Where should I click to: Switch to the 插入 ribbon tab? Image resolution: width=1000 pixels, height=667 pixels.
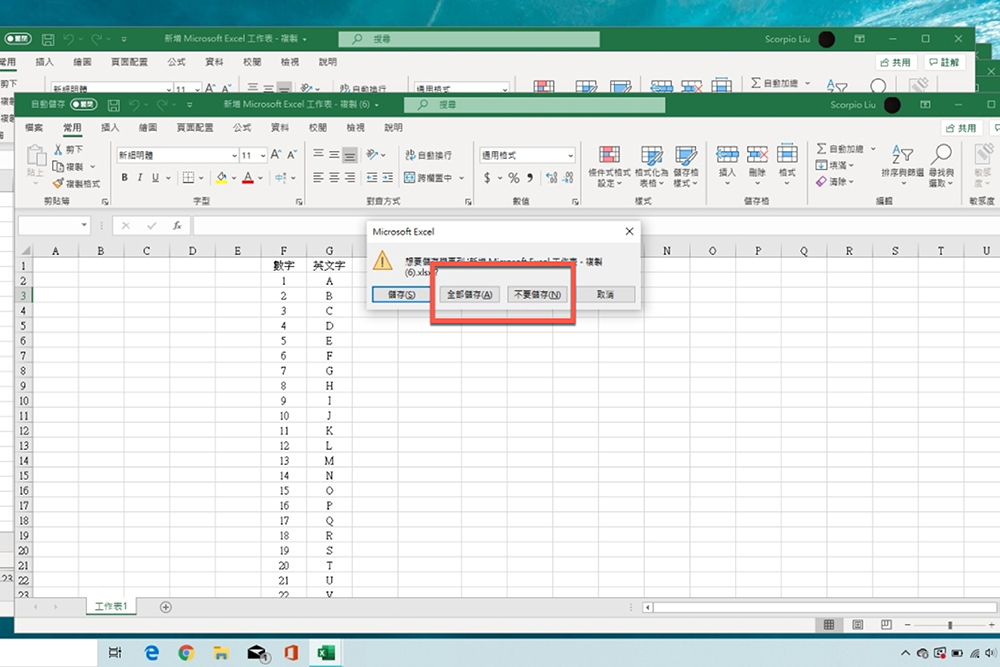coord(110,127)
